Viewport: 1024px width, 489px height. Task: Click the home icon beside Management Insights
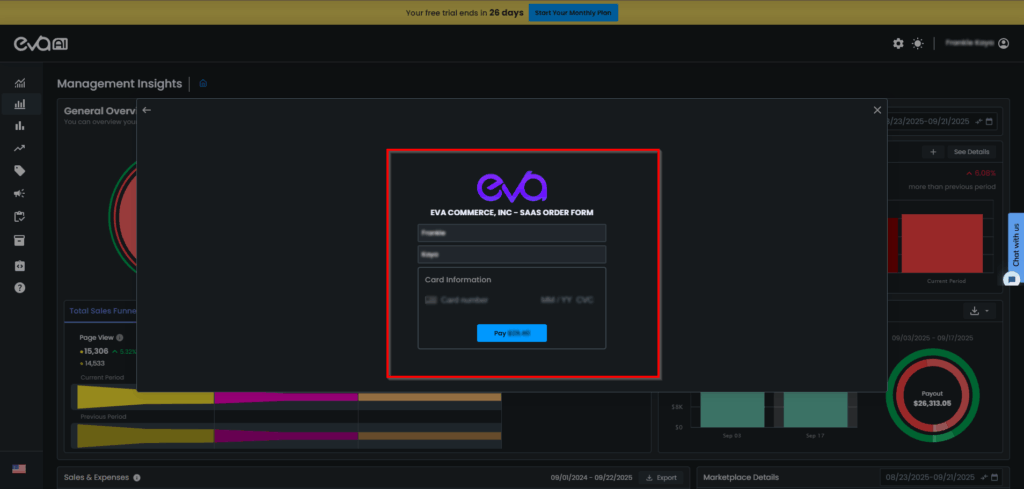tap(203, 84)
